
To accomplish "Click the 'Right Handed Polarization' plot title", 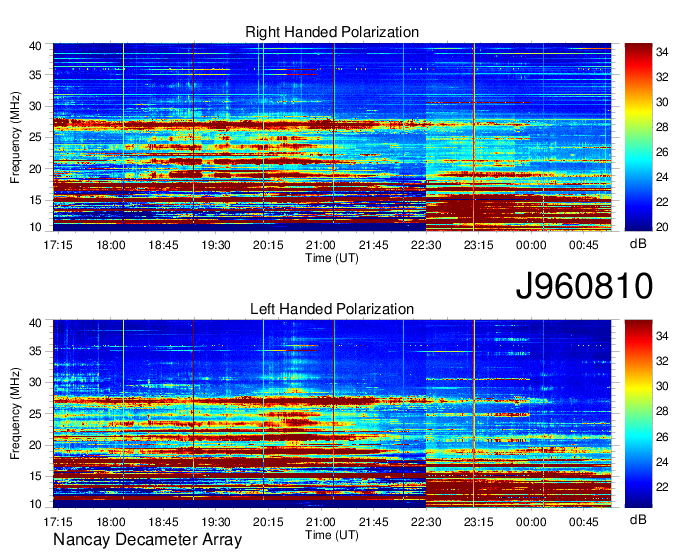I will (332, 32).
